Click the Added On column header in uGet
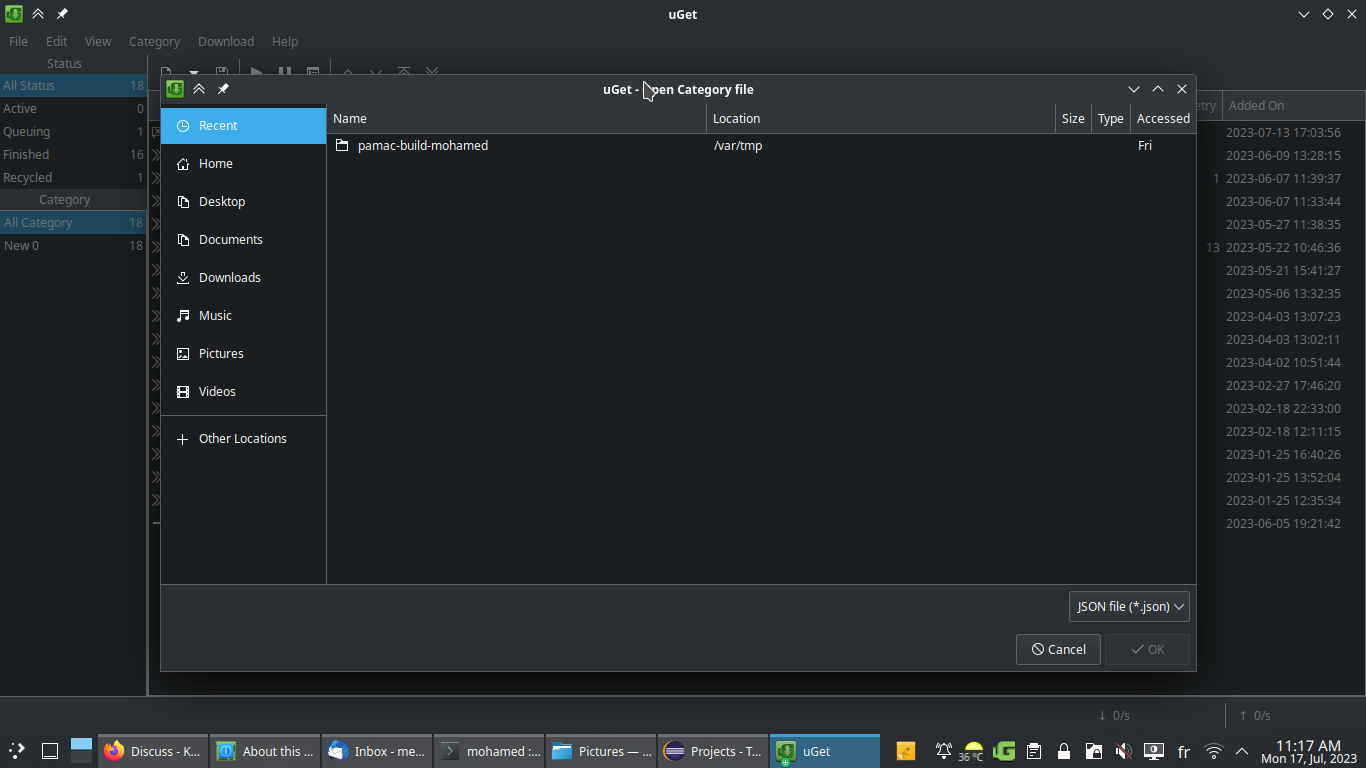The width and height of the screenshot is (1366, 768). (1293, 106)
